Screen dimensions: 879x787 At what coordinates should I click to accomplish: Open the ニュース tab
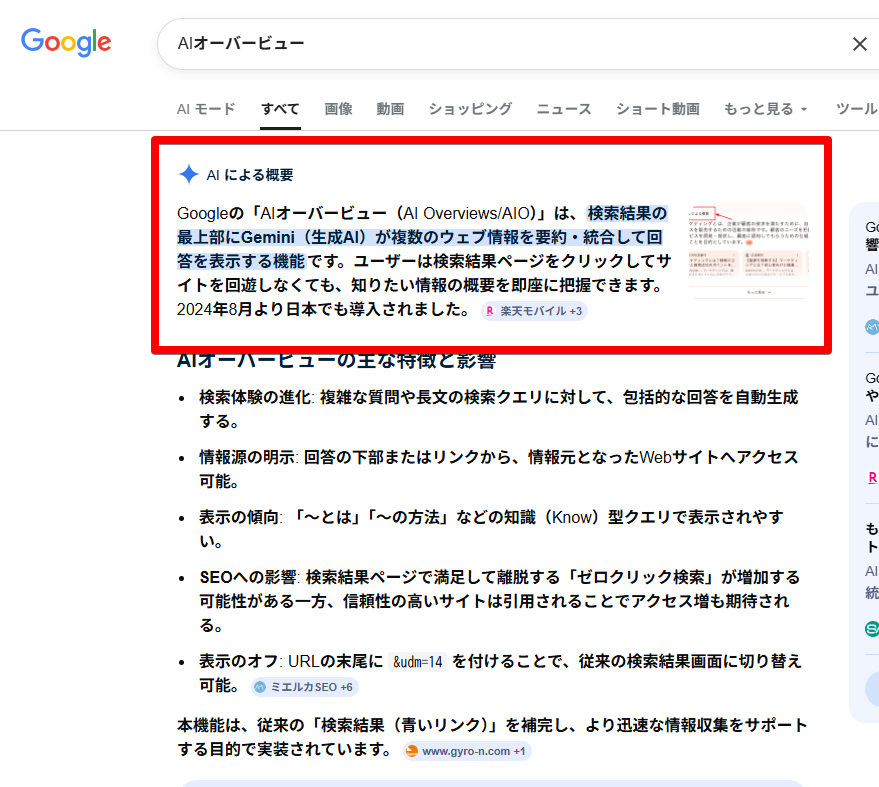coord(564,109)
